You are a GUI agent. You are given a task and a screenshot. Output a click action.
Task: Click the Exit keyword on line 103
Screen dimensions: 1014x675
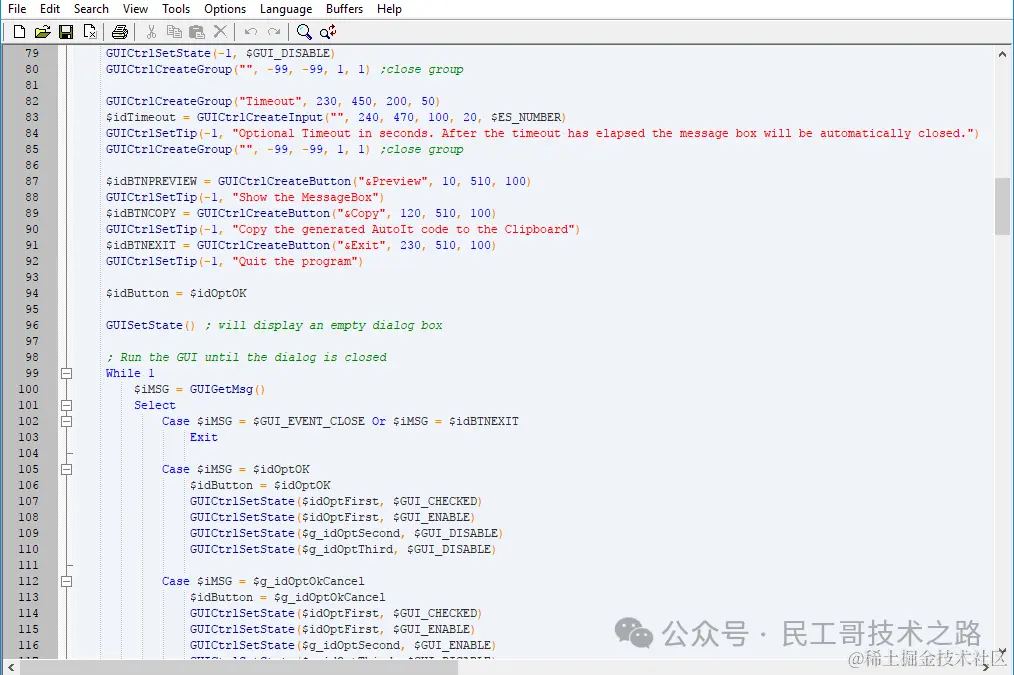204,437
